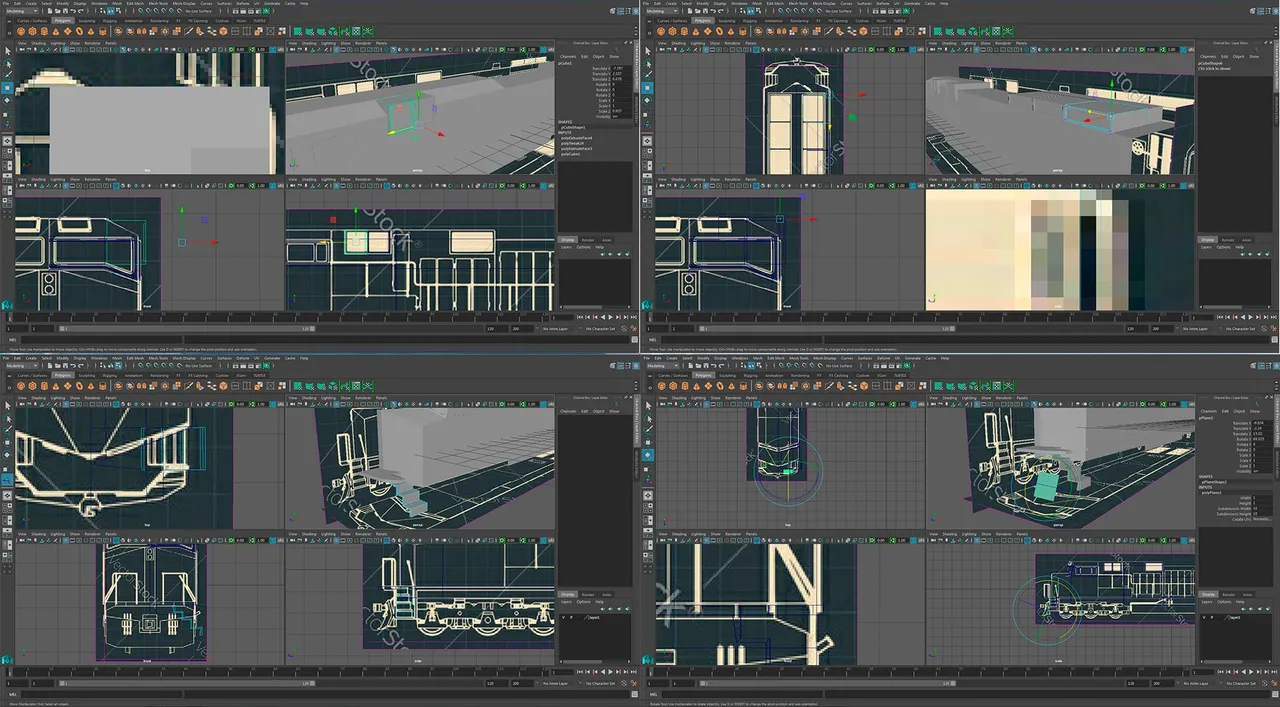
Task: Select Anim layer tab in bottom-right Maya Layer Editor
Action: pyautogui.click(x=1247, y=595)
